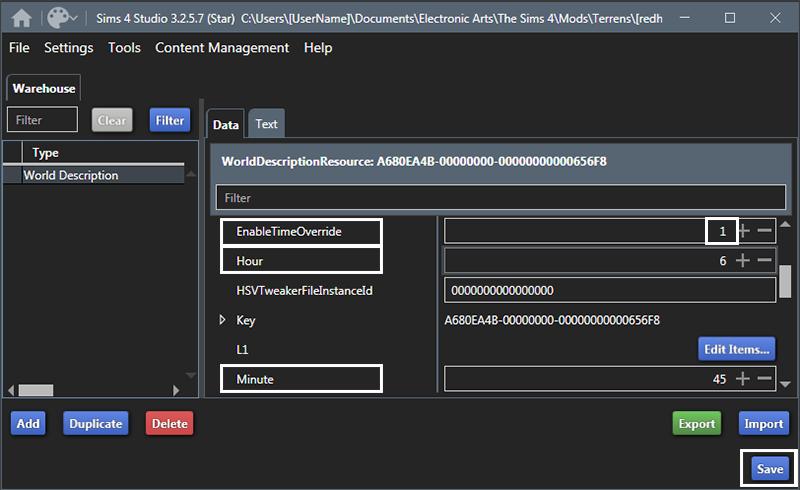Switch to the Text tab

(x=266, y=124)
